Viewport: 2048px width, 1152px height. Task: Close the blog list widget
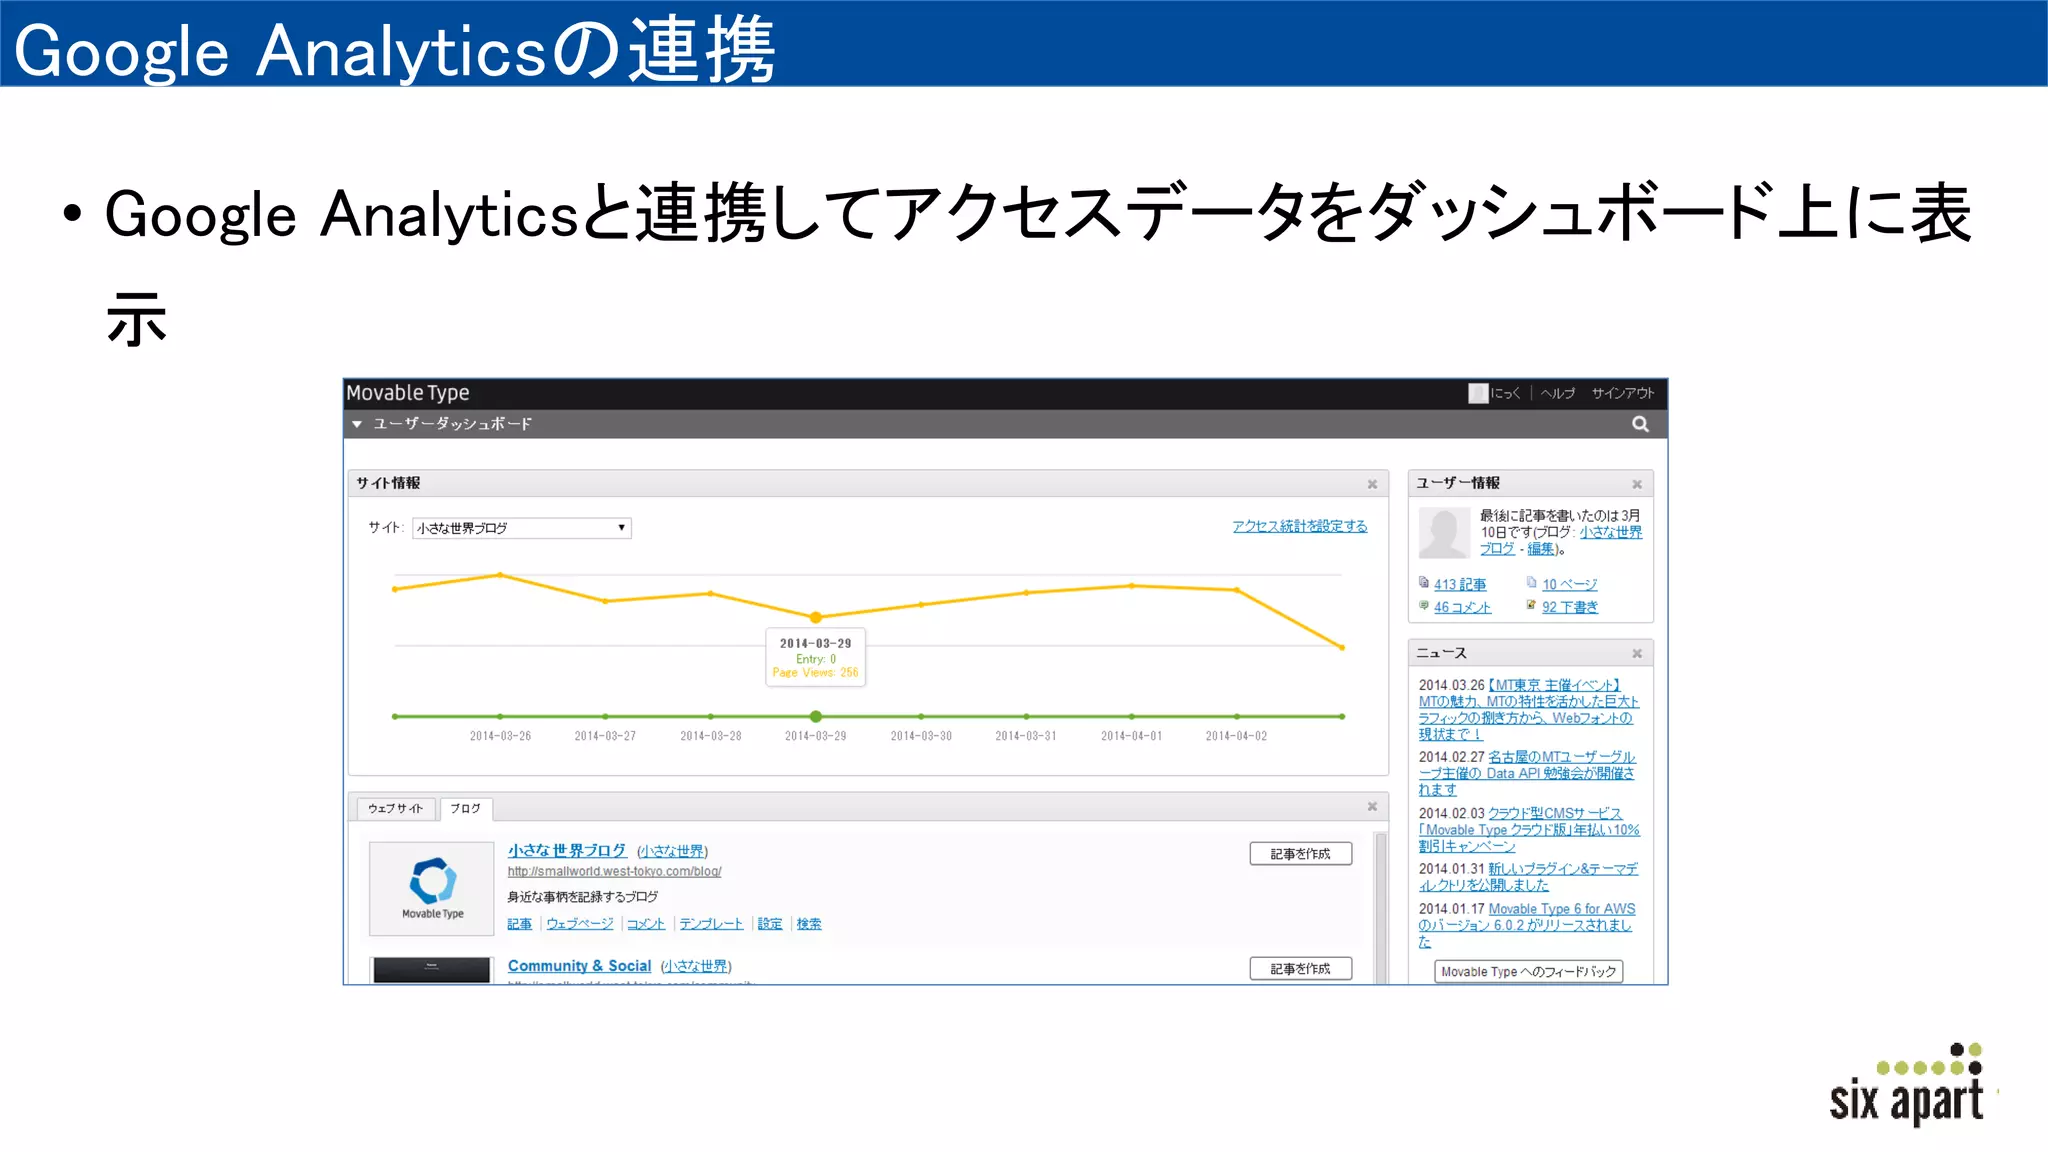[x=1372, y=806]
